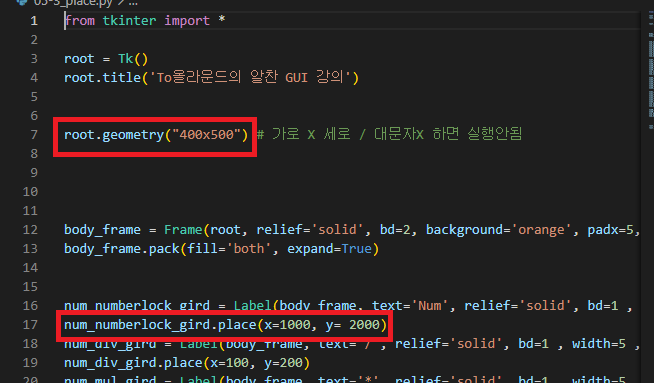Click the breadcrumb file name at top
Screen dimensions: 654x383
tap(74, 3)
